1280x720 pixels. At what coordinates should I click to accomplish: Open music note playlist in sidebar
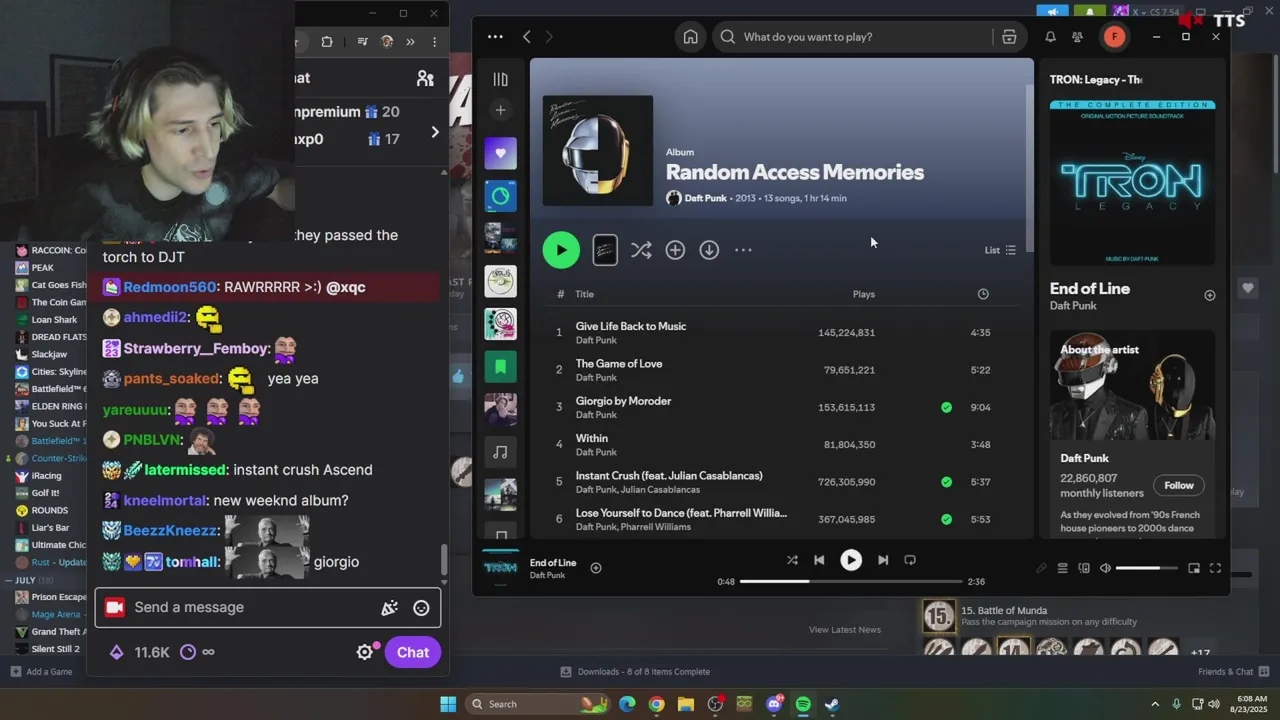pyautogui.click(x=501, y=452)
